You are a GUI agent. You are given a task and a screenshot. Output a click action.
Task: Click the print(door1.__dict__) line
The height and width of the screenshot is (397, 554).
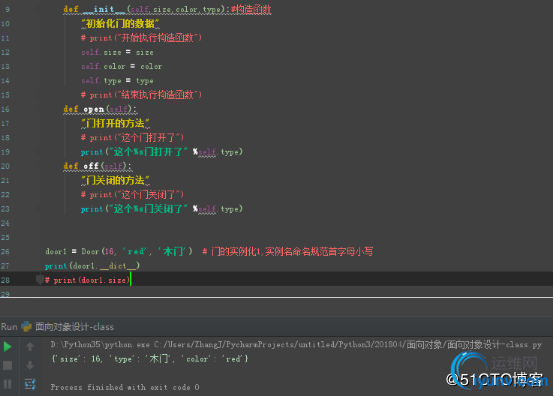click(92, 266)
